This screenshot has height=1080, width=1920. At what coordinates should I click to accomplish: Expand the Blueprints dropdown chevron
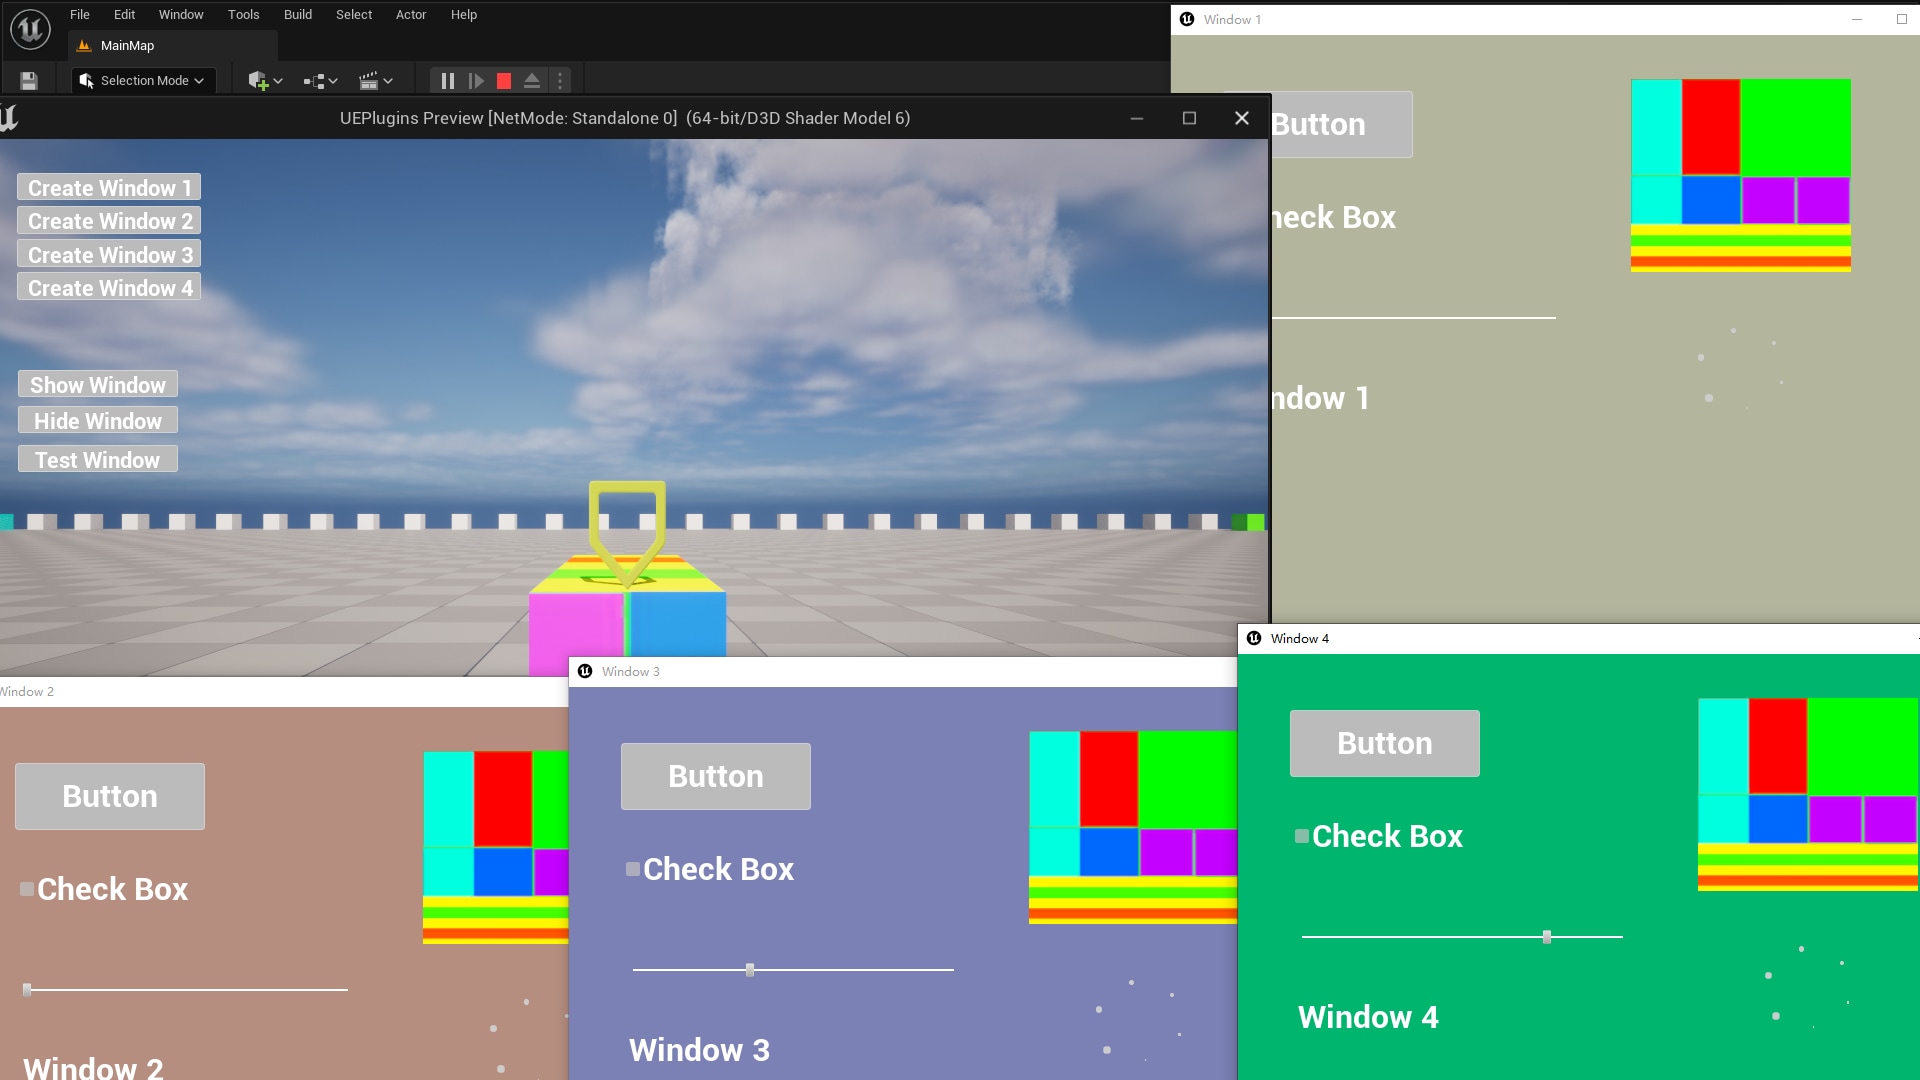coord(331,80)
